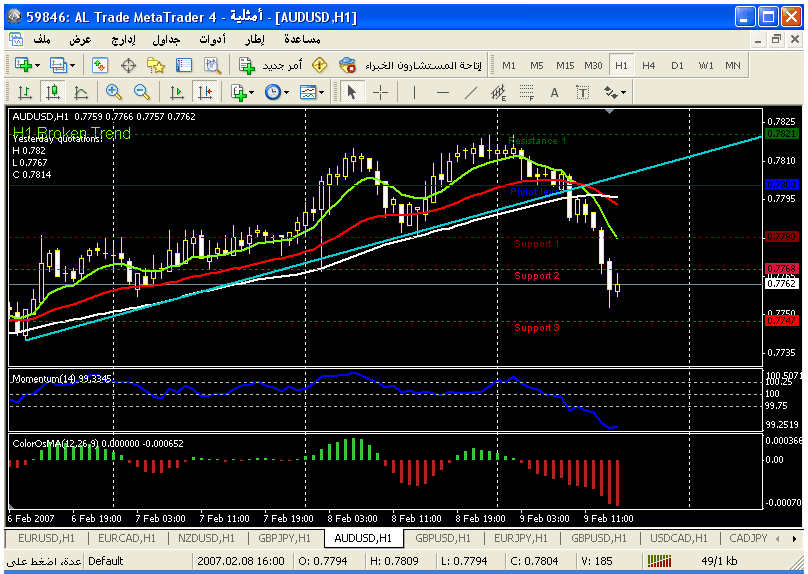Switch to the EURUSD,H1 chart tab
Image resolution: width=808 pixels, height=574 pixels.
coord(46,538)
